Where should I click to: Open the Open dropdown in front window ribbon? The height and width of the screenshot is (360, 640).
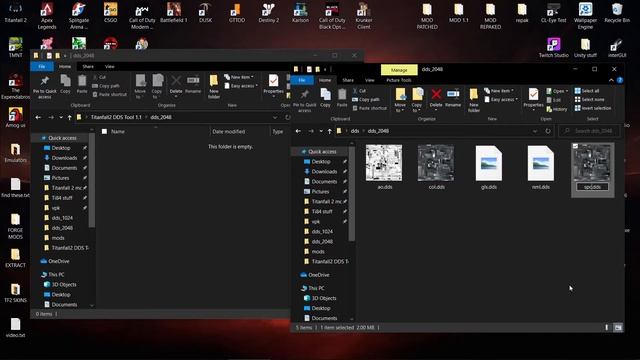557,91
